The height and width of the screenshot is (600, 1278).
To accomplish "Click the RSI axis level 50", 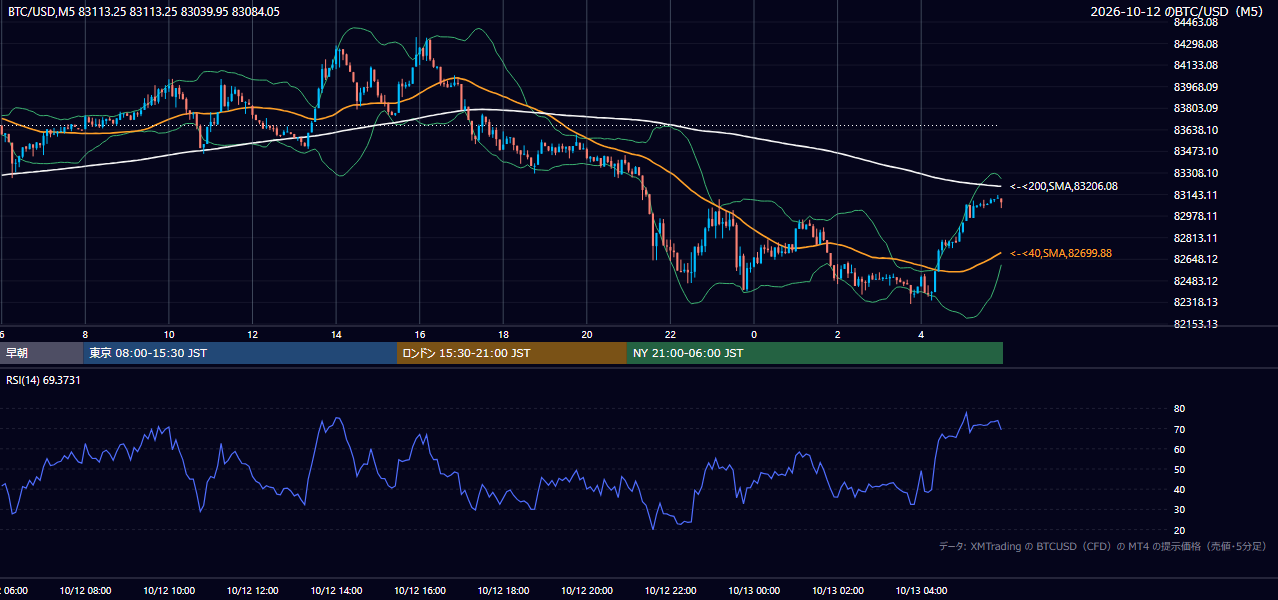I will 1179,469.
